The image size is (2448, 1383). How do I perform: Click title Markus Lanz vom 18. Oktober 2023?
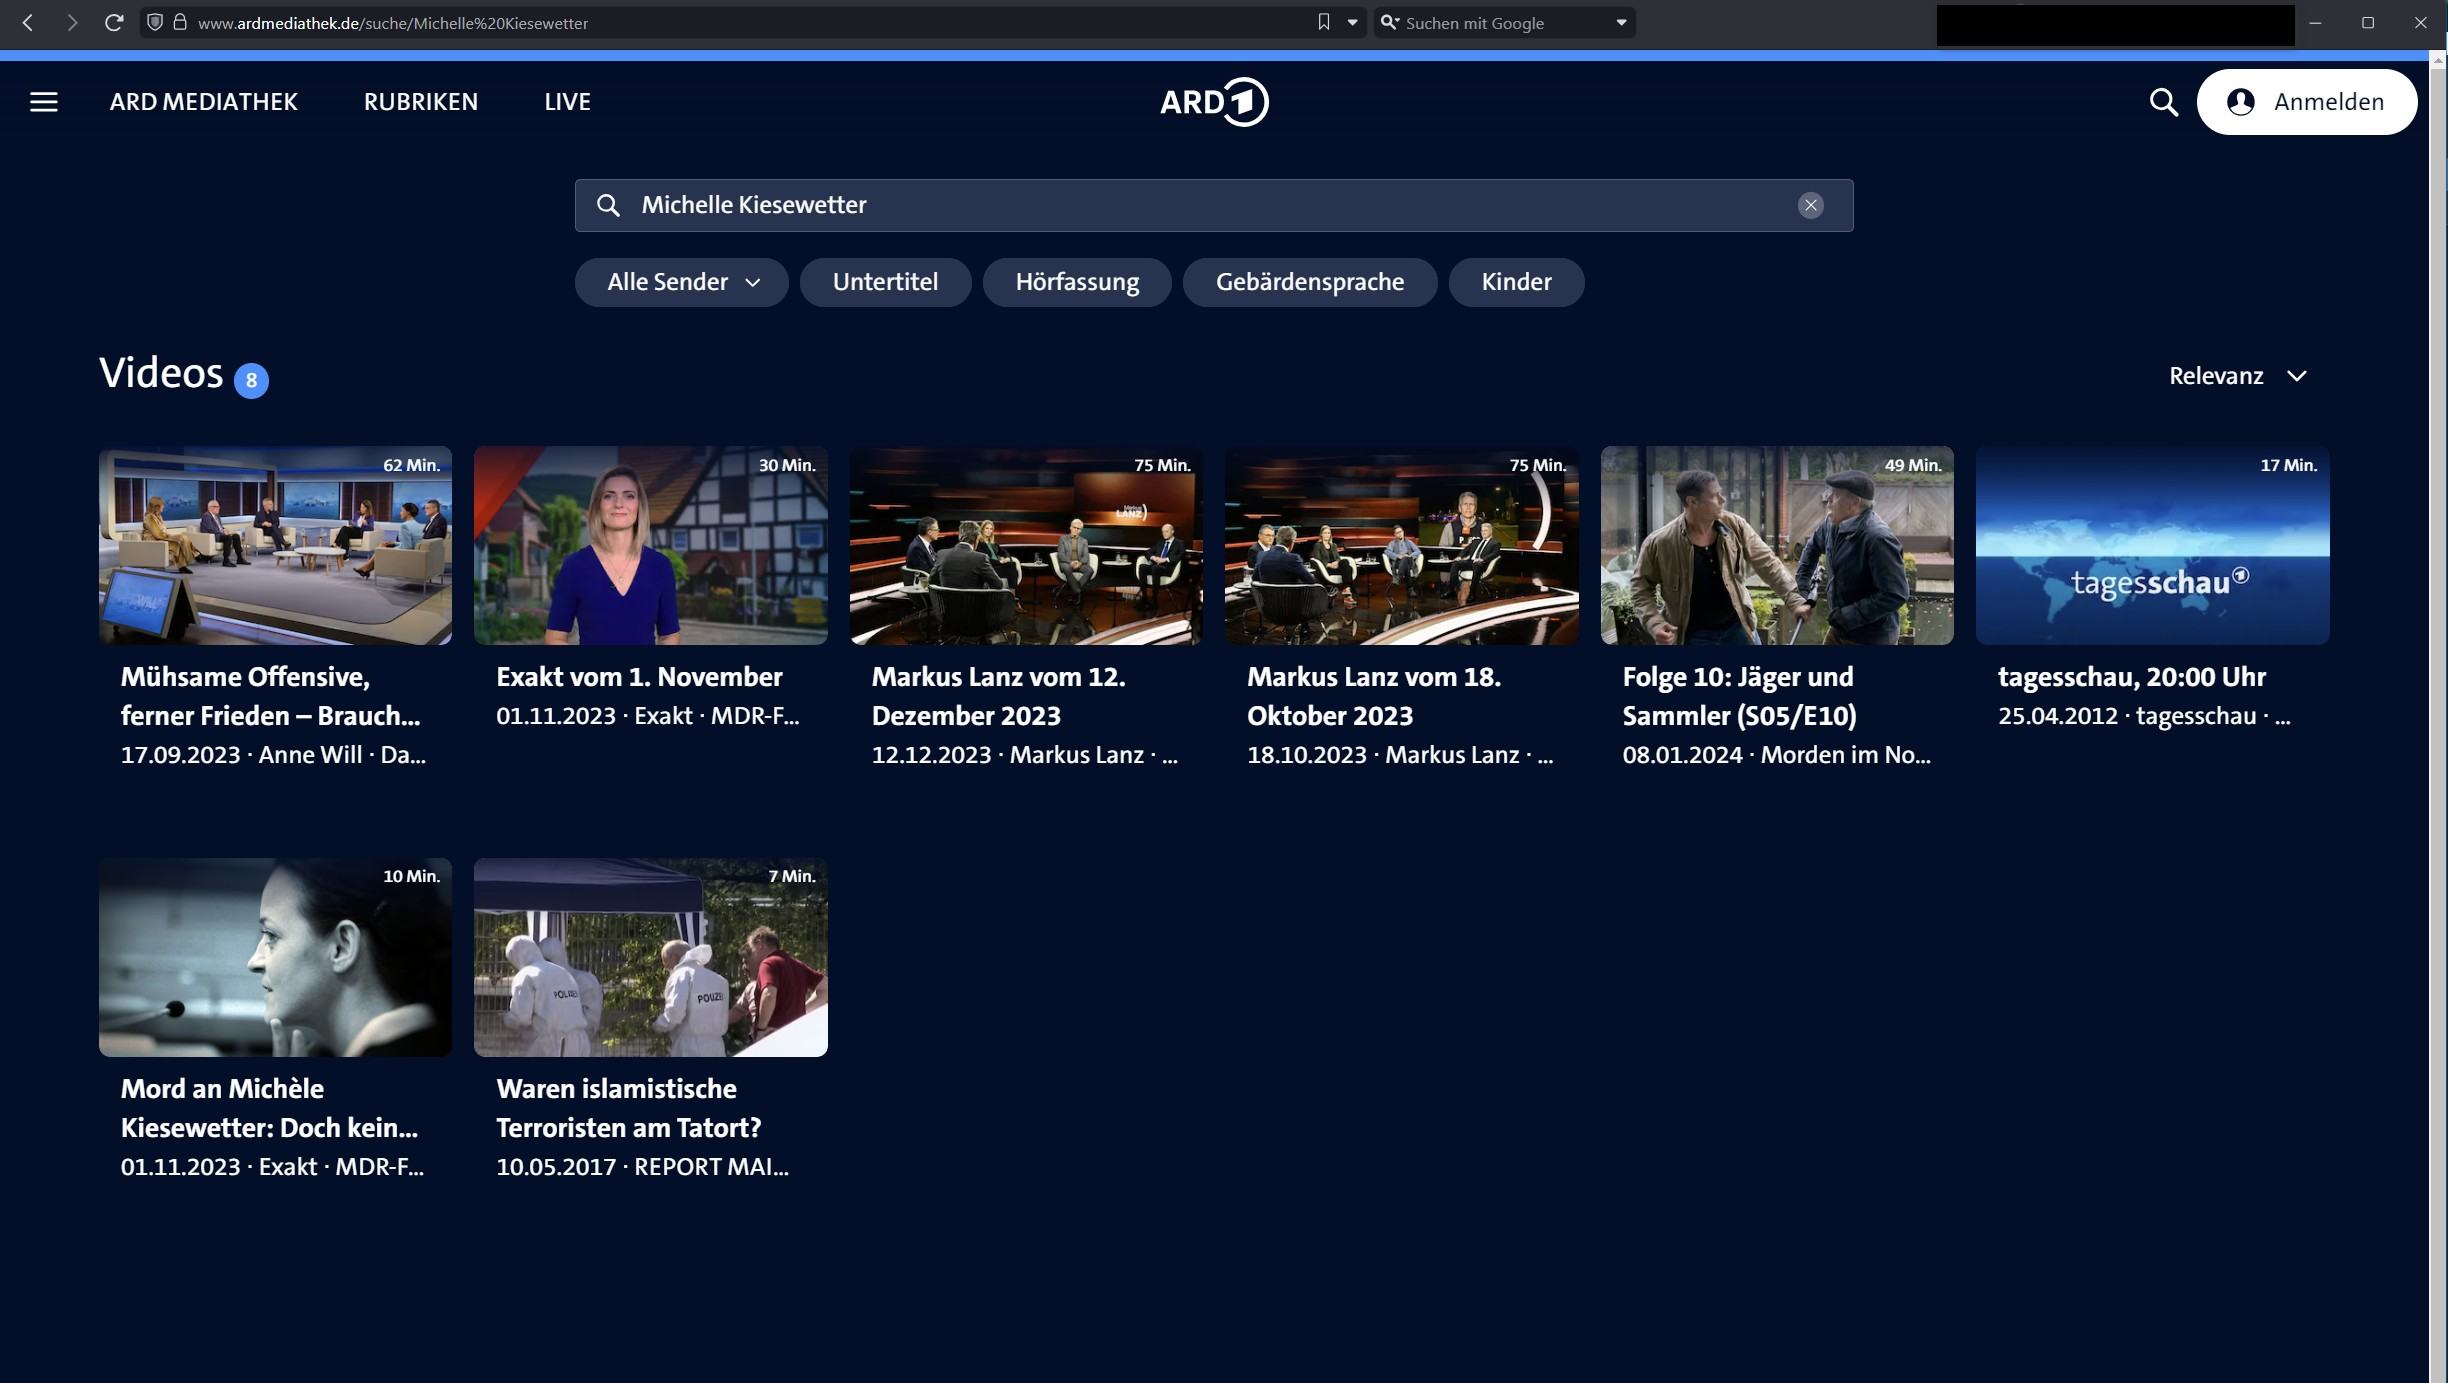[x=1374, y=696]
